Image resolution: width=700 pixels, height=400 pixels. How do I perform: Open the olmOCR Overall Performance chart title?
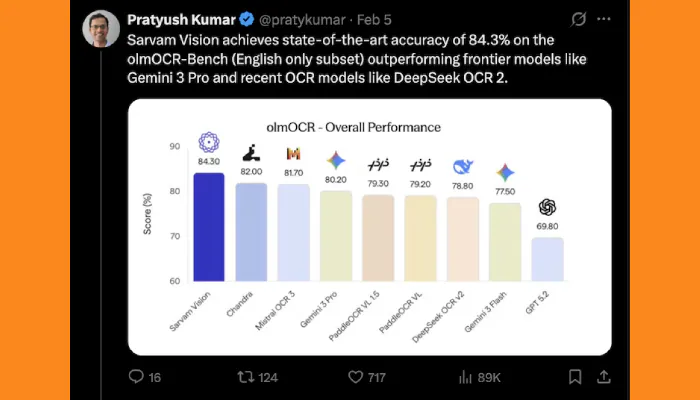369,127
